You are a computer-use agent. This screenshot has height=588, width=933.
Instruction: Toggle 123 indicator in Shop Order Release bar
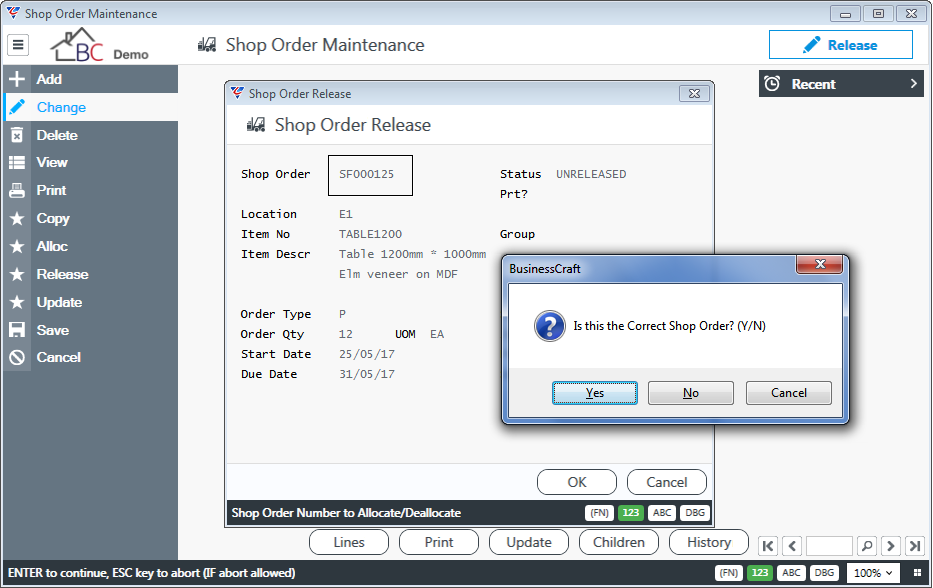631,512
